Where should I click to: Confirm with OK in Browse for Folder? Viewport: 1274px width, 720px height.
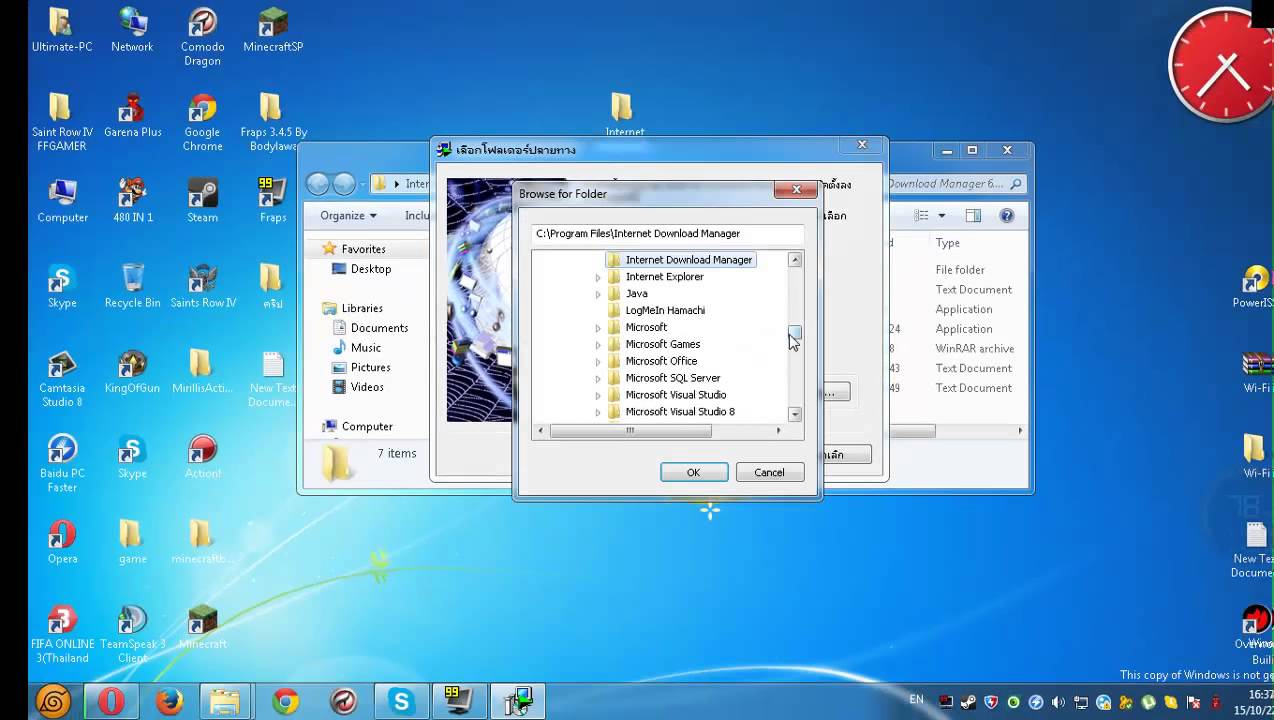point(693,472)
